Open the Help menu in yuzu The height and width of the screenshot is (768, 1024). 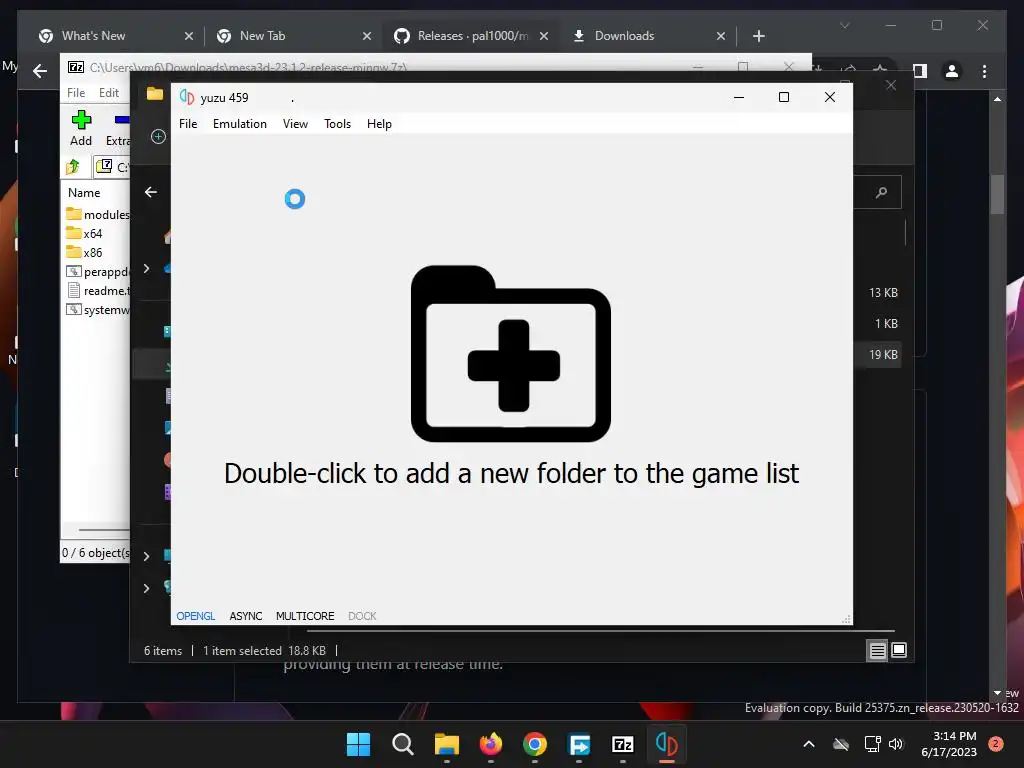click(379, 123)
